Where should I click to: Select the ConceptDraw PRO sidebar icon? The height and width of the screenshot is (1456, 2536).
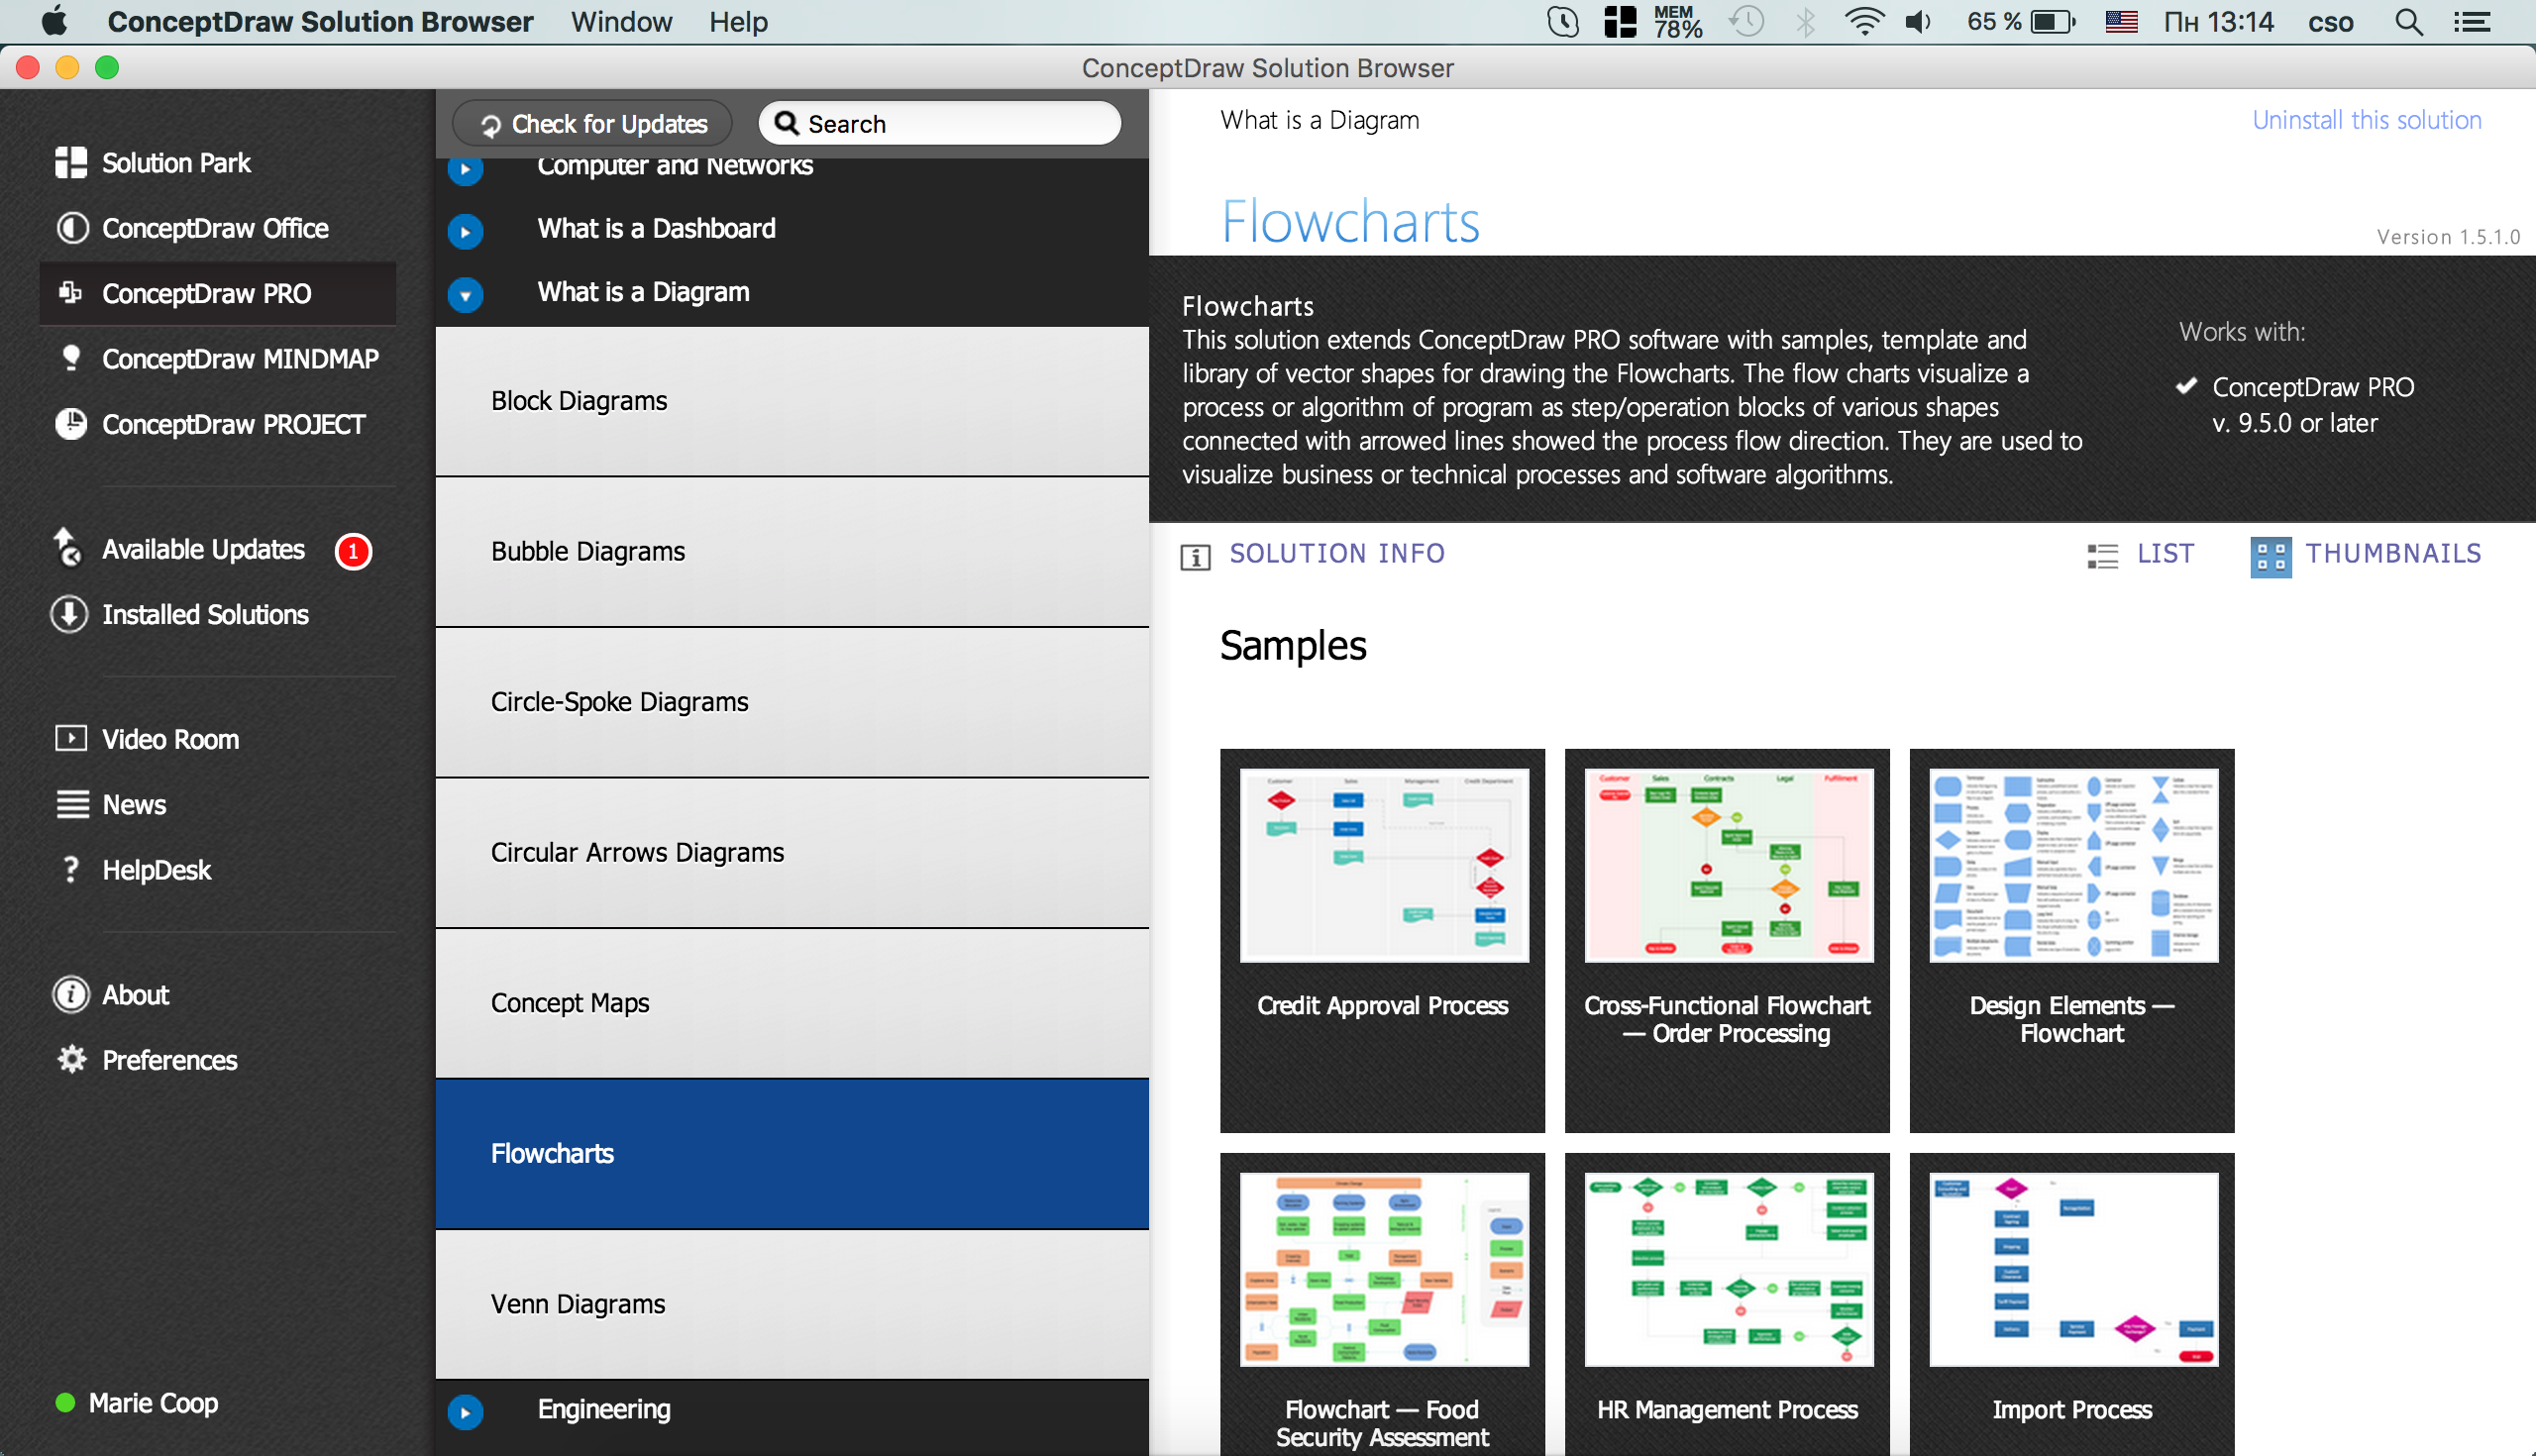click(70, 292)
